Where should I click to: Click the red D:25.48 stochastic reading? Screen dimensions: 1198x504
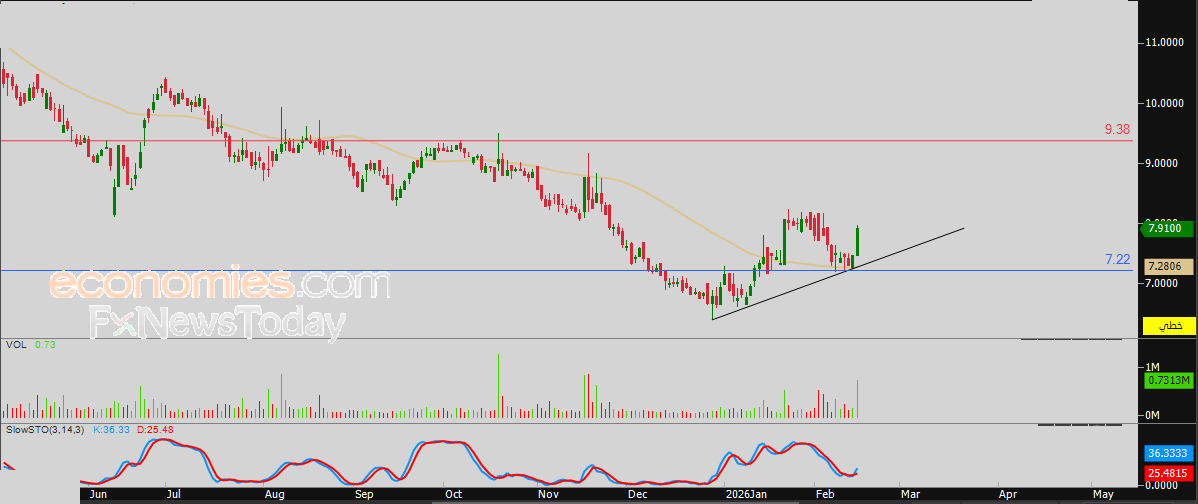[155, 429]
